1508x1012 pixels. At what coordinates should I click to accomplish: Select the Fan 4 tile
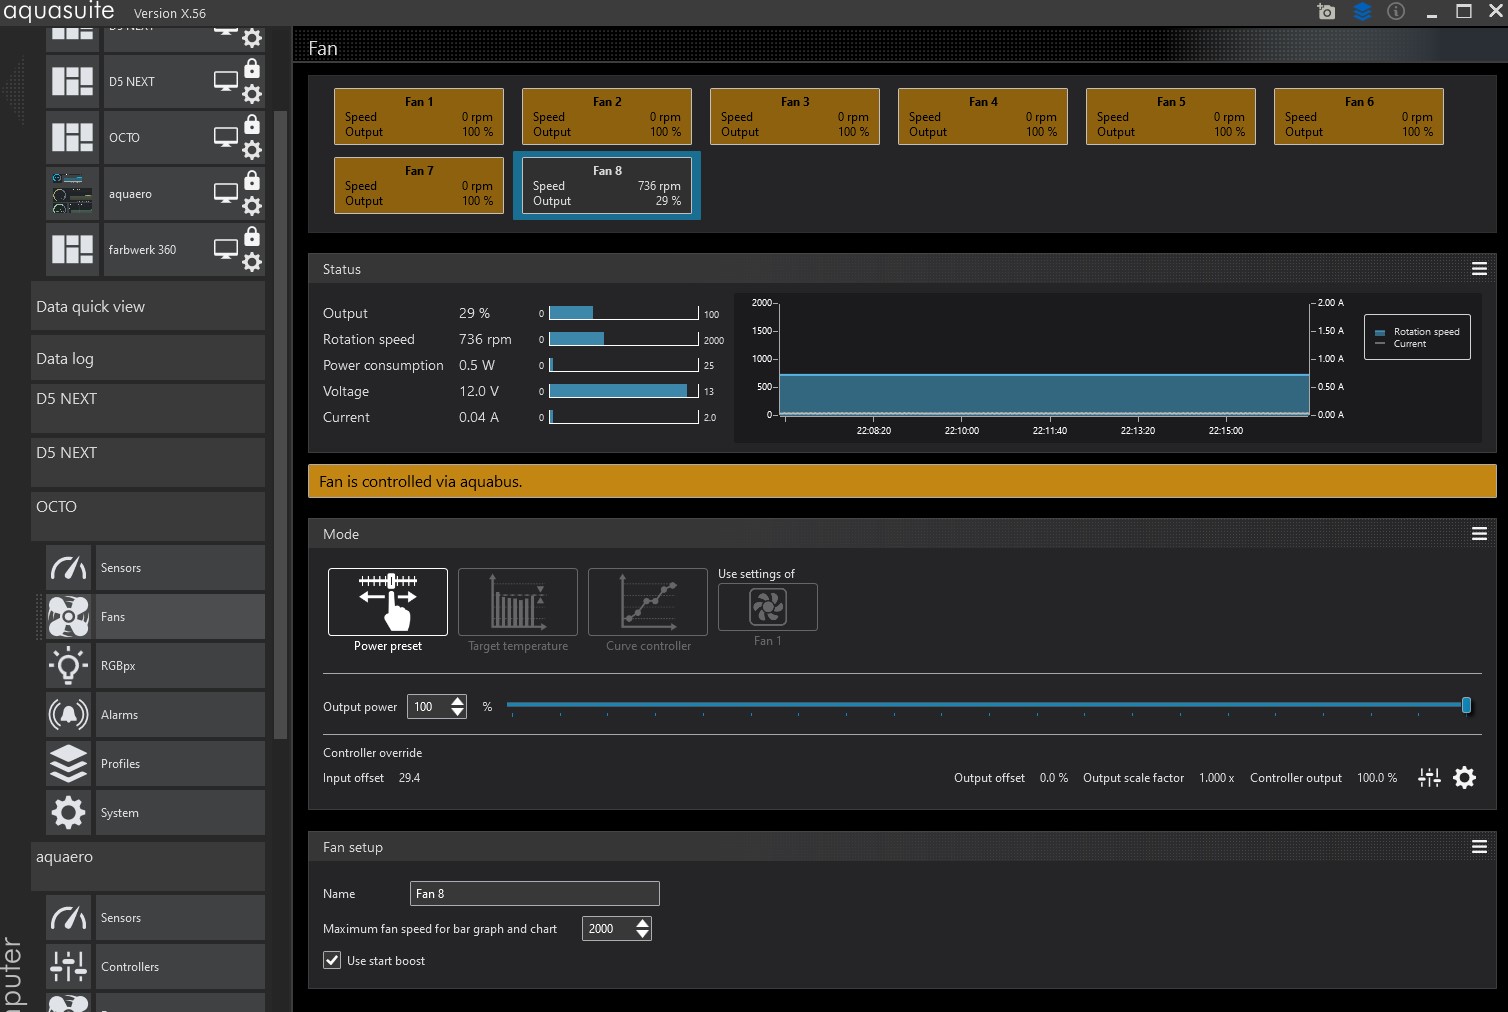click(x=983, y=117)
